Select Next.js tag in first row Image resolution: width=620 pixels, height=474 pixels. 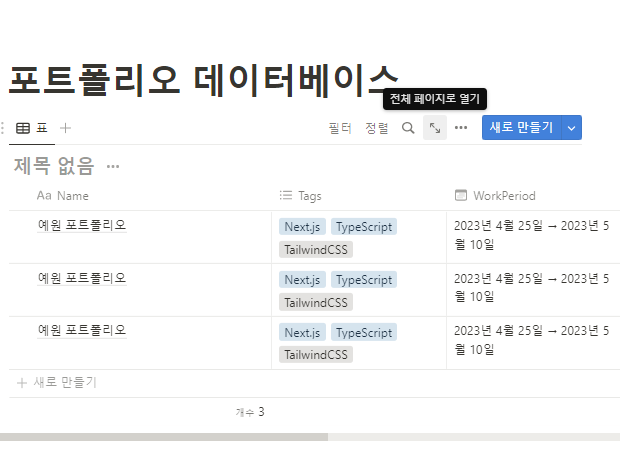pyautogui.click(x=302, y=227)
